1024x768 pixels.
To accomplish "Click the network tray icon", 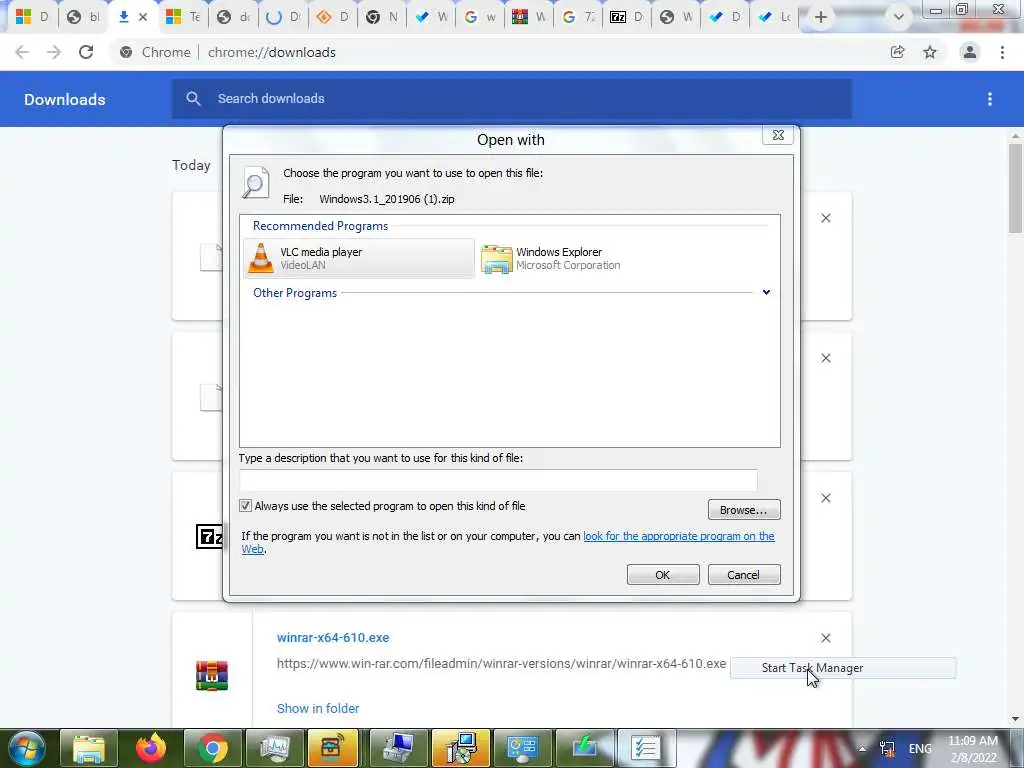I will [887, 748].
